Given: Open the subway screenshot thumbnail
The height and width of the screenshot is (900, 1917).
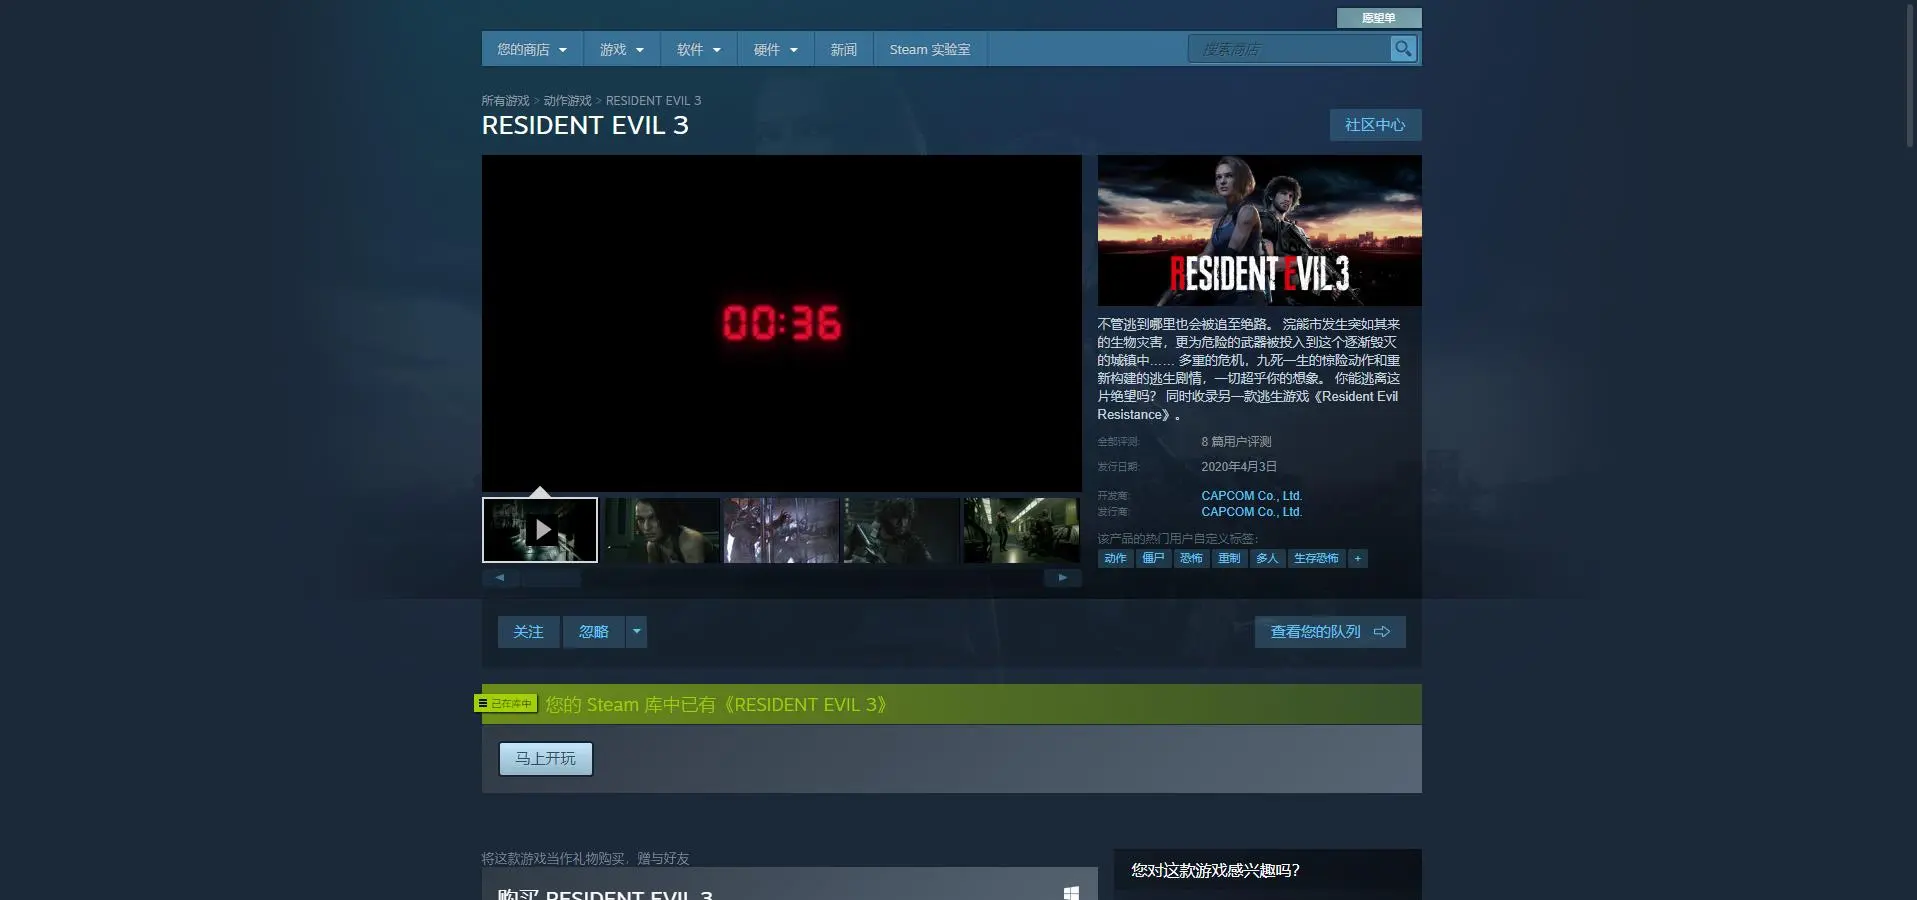Looking at the screenshot, I should [1021, 530].
